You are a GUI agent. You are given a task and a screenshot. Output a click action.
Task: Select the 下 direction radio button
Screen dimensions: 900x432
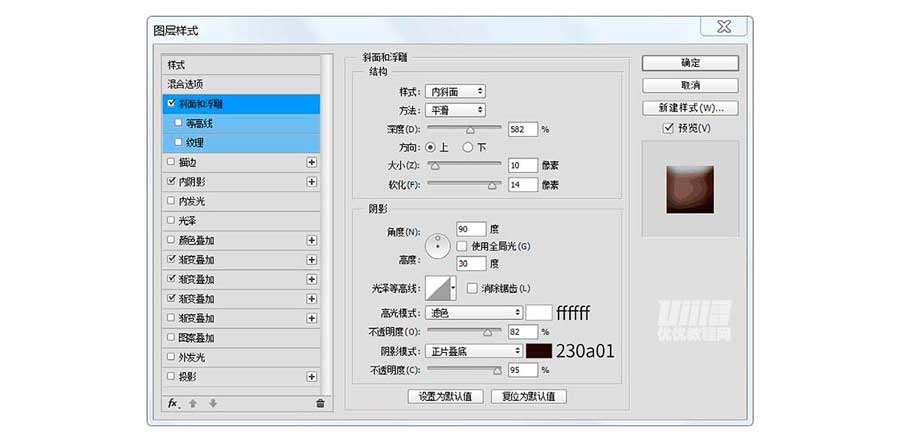[468, 147]
